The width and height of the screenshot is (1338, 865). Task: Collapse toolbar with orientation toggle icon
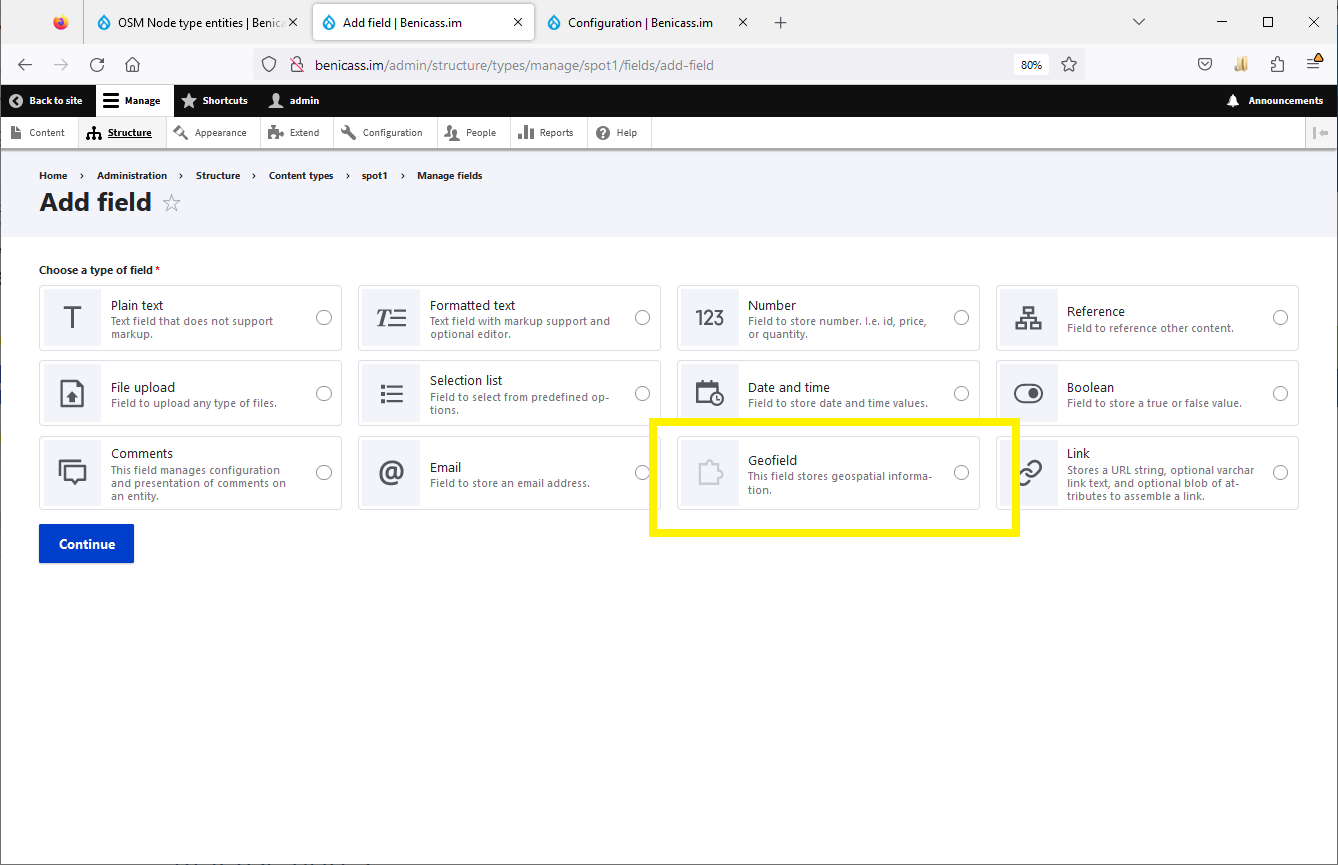[1322, 133]
